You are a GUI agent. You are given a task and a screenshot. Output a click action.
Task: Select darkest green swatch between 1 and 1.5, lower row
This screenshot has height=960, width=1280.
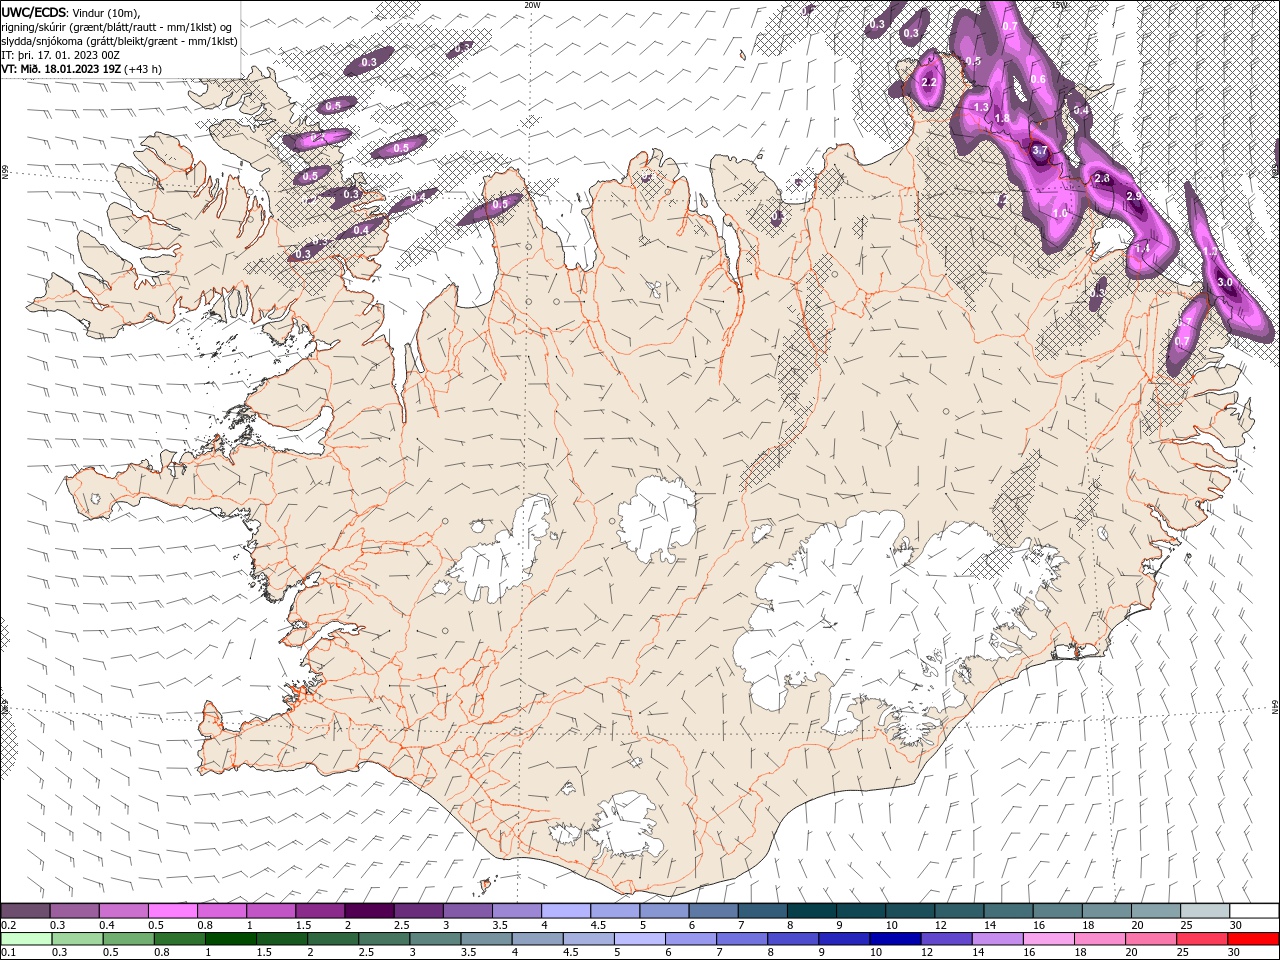click(231, 939)
